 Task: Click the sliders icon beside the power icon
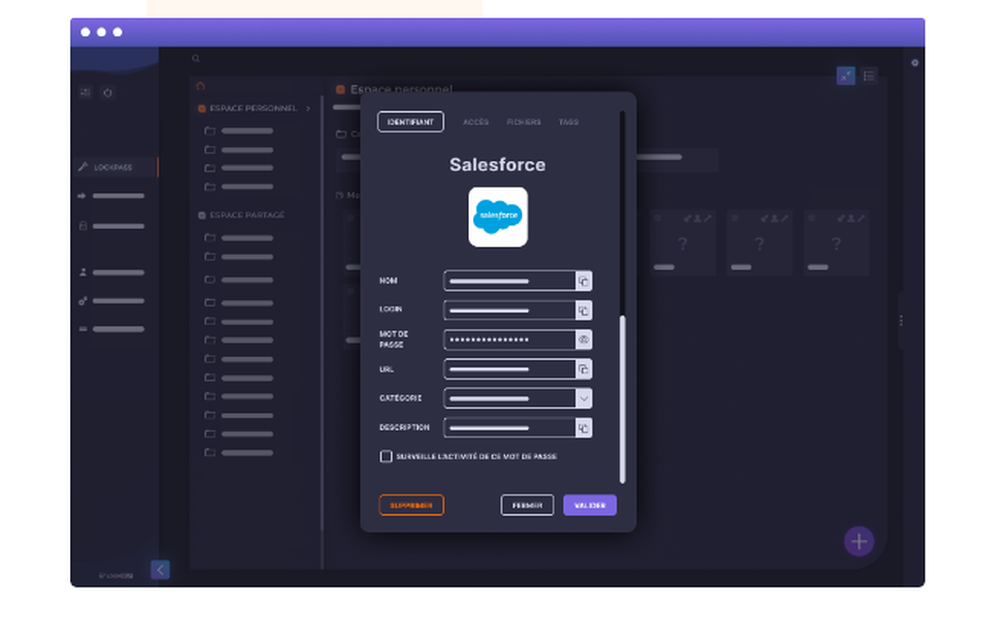[x=85, y=92]
